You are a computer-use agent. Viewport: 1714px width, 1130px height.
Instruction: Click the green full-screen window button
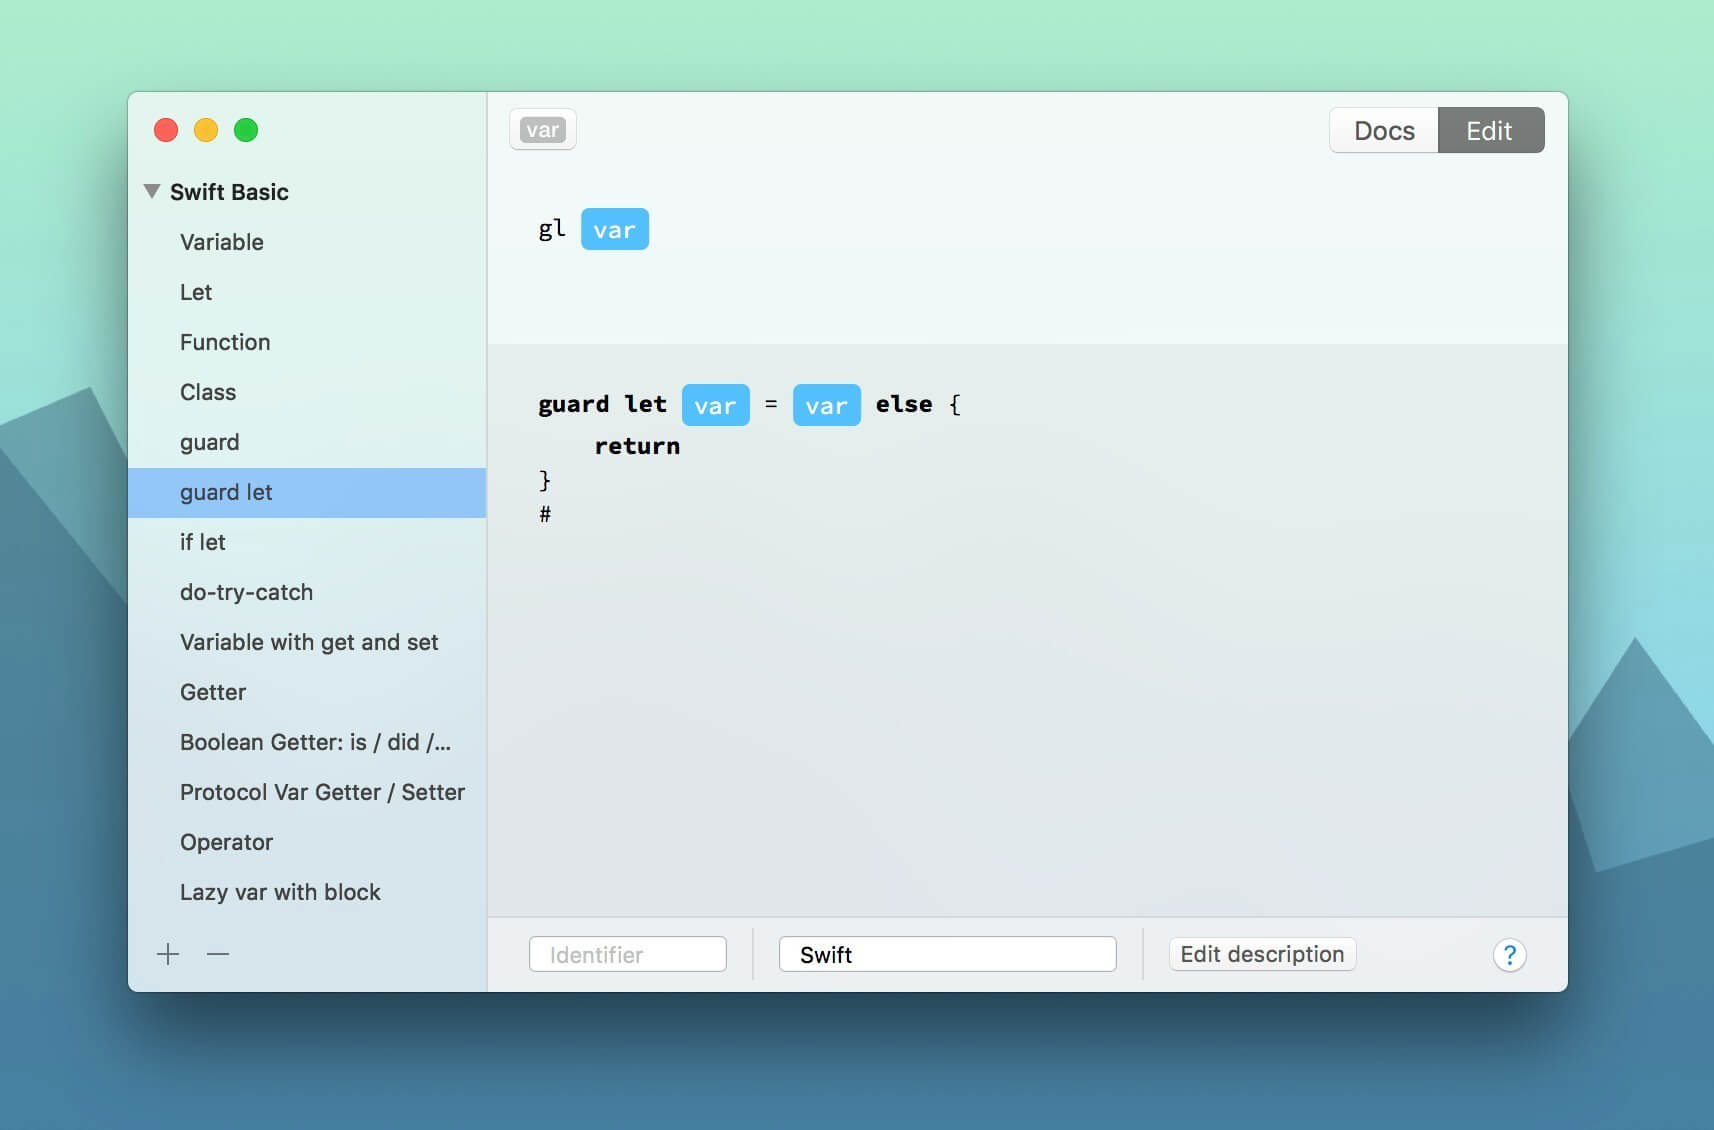246,130
